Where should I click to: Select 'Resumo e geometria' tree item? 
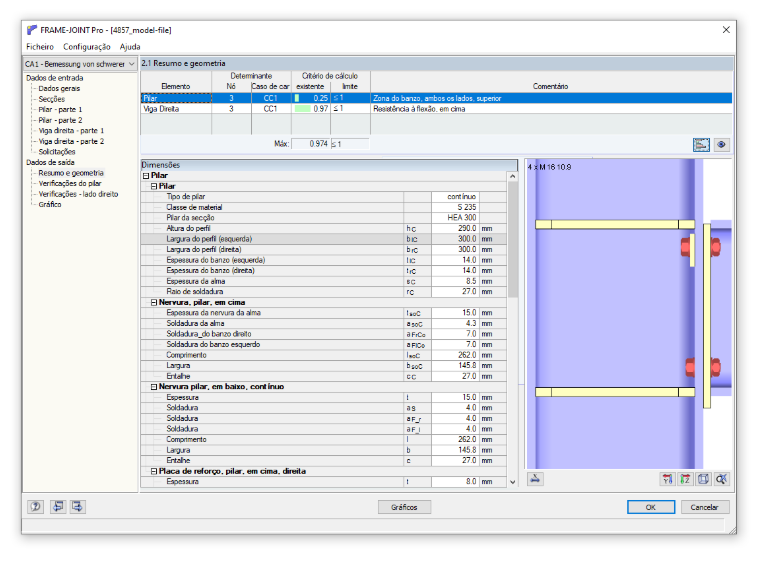71,173
